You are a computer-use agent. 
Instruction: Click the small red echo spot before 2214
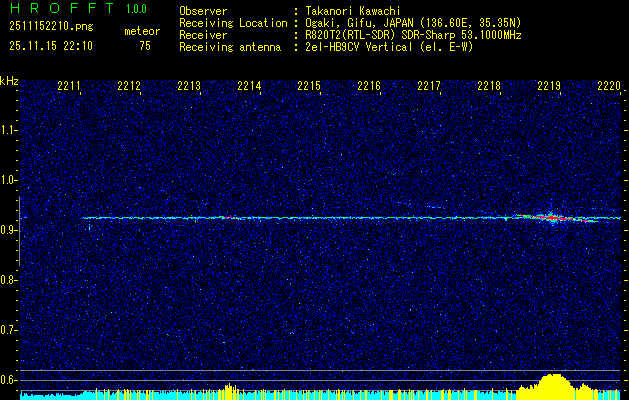click(x=227, y=217)
